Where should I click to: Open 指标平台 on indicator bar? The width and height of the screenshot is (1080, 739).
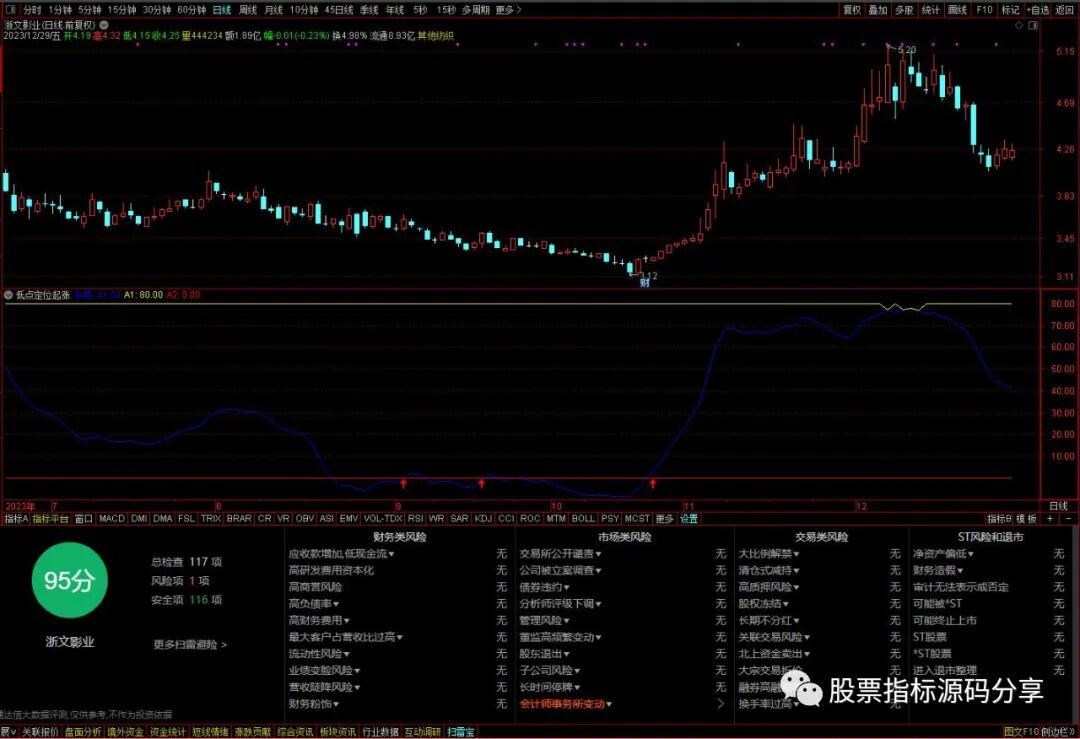(x=50, y=519)
